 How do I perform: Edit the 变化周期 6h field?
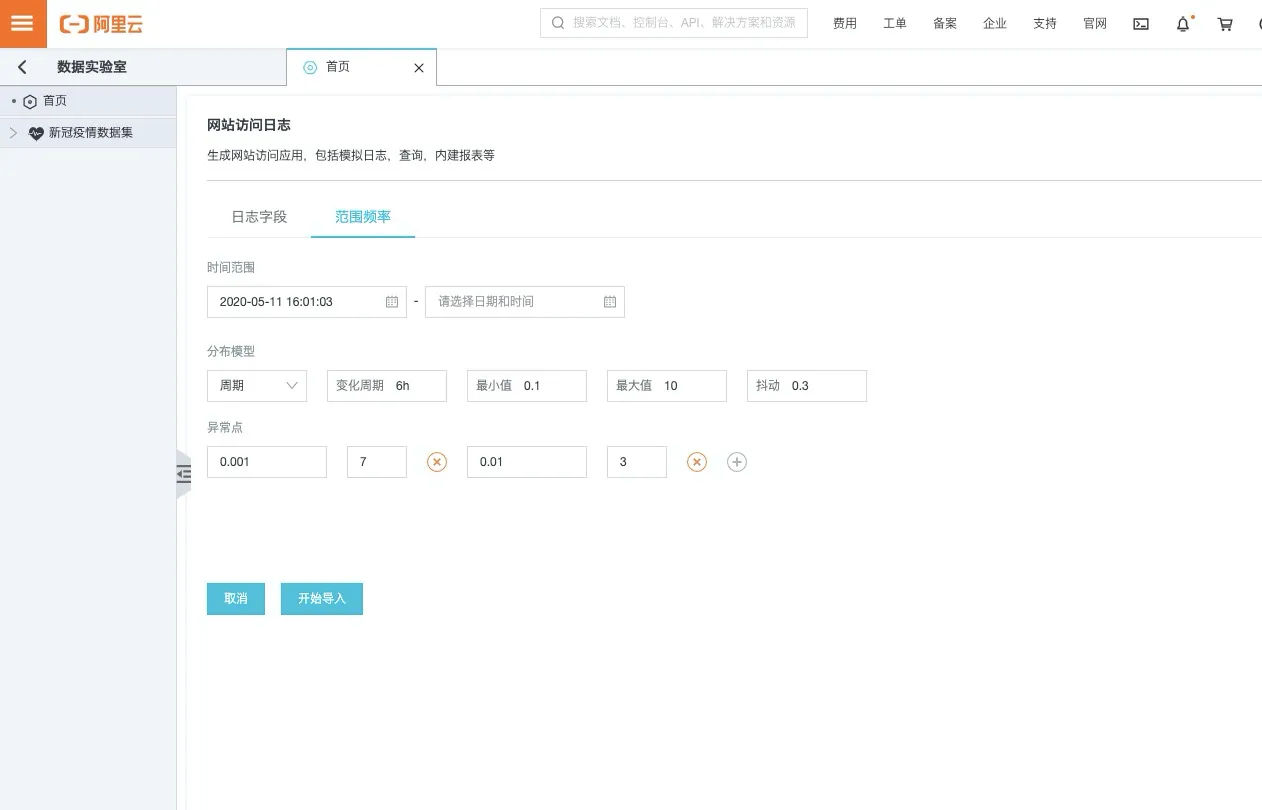click(x=387, y=386)
